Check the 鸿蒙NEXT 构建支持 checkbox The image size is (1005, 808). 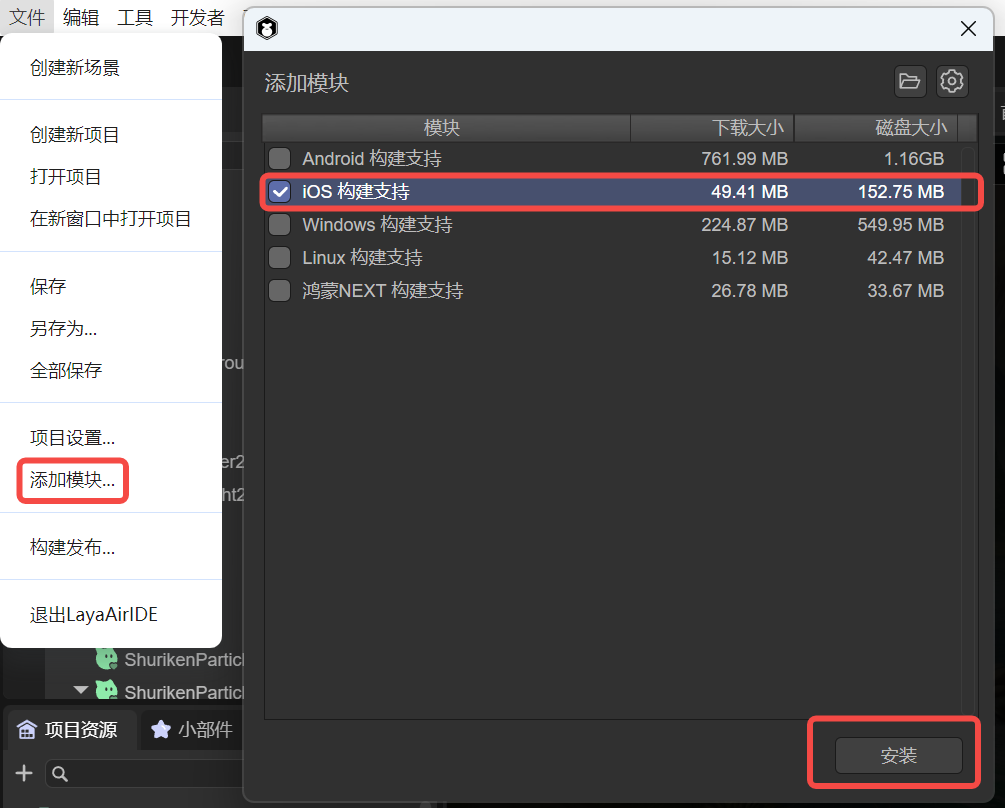[x=280, y=291]
